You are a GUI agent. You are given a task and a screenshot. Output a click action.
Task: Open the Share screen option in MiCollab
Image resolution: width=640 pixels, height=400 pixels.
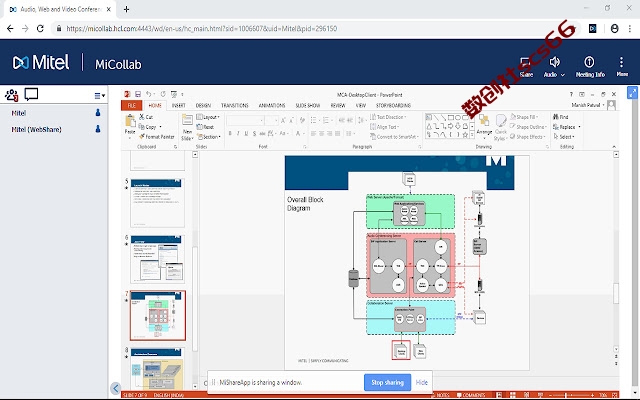click(526, 67)
